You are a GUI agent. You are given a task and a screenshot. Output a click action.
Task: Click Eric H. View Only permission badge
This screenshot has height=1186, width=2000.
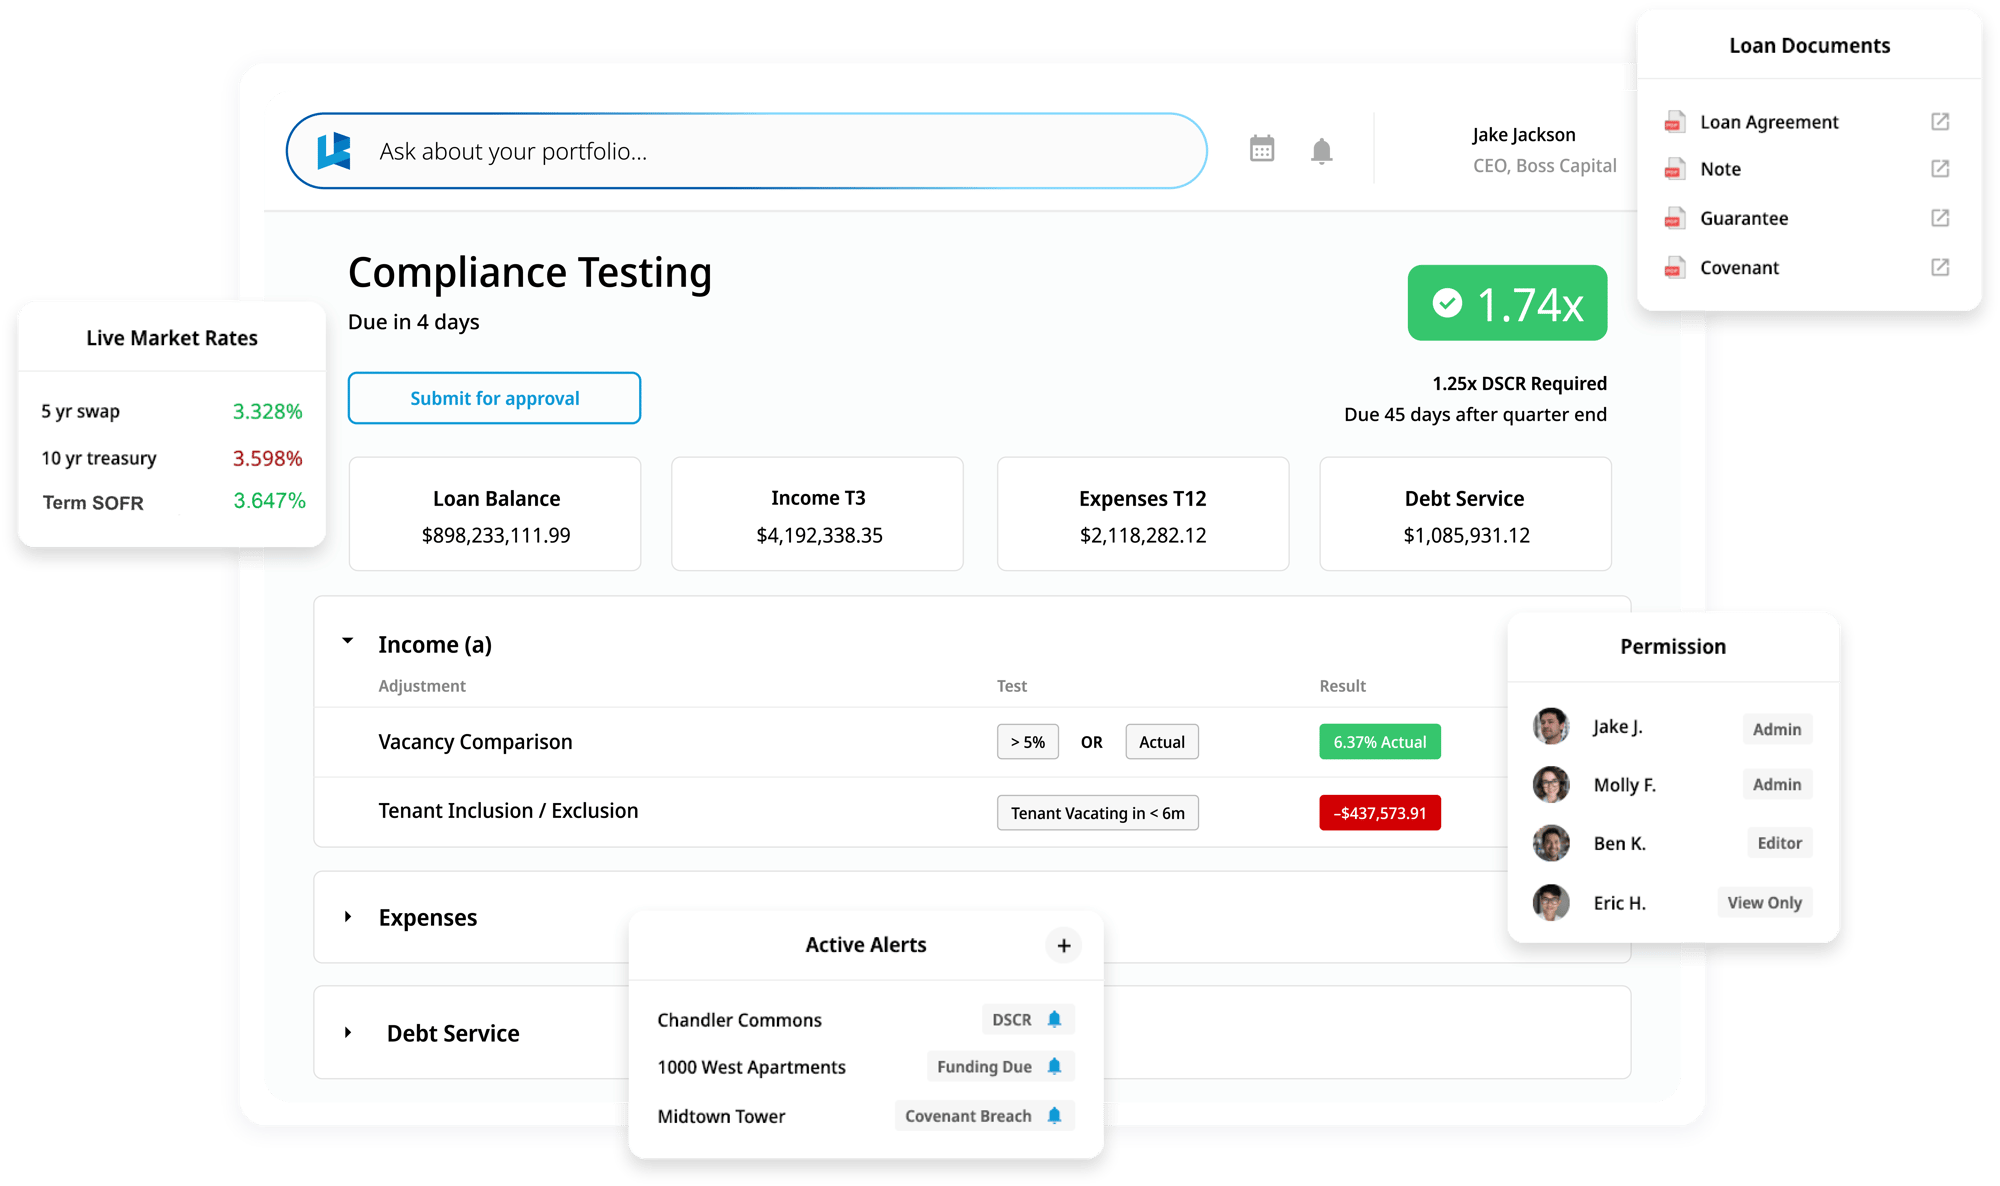point(1764,902)
